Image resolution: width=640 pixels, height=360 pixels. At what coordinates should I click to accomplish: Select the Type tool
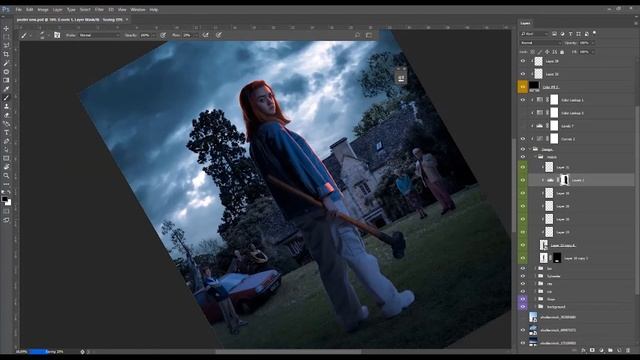6,132
